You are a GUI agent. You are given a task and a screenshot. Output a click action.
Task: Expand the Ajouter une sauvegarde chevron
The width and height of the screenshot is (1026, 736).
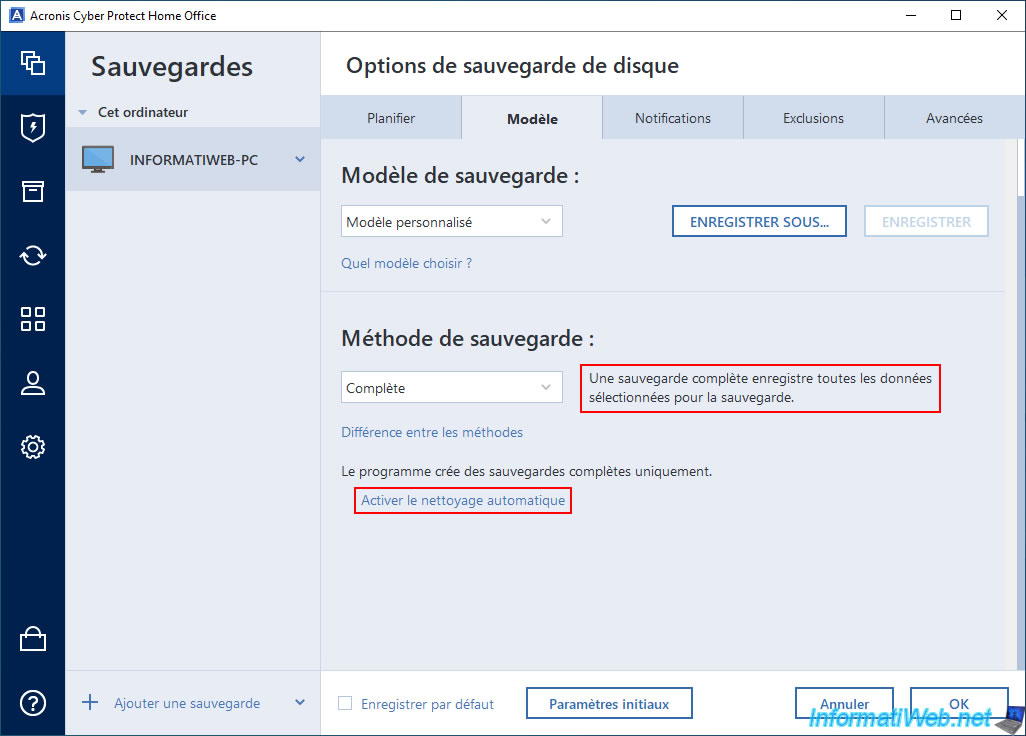300,702
